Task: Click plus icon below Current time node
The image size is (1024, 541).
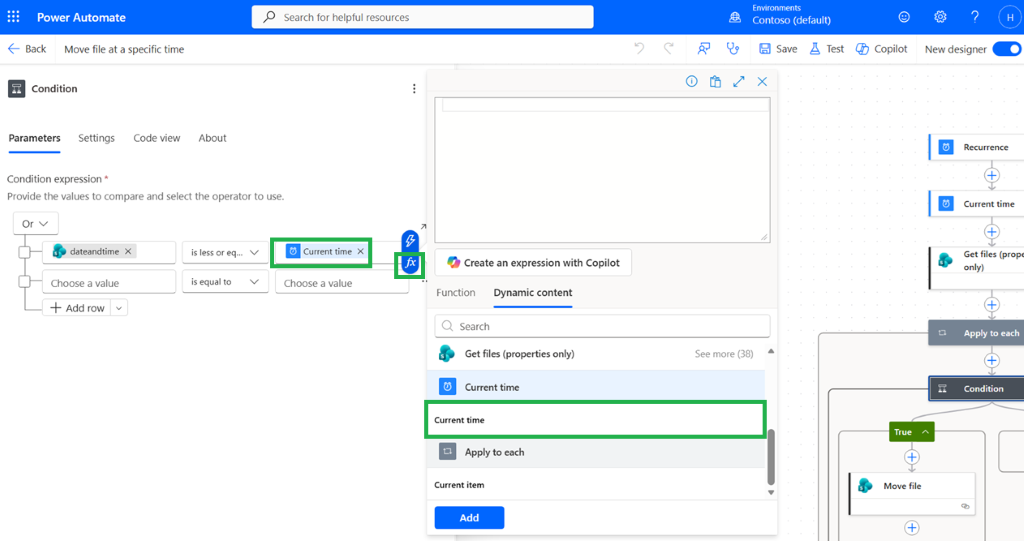Action: pyautogui.click(x=992, y=232)
